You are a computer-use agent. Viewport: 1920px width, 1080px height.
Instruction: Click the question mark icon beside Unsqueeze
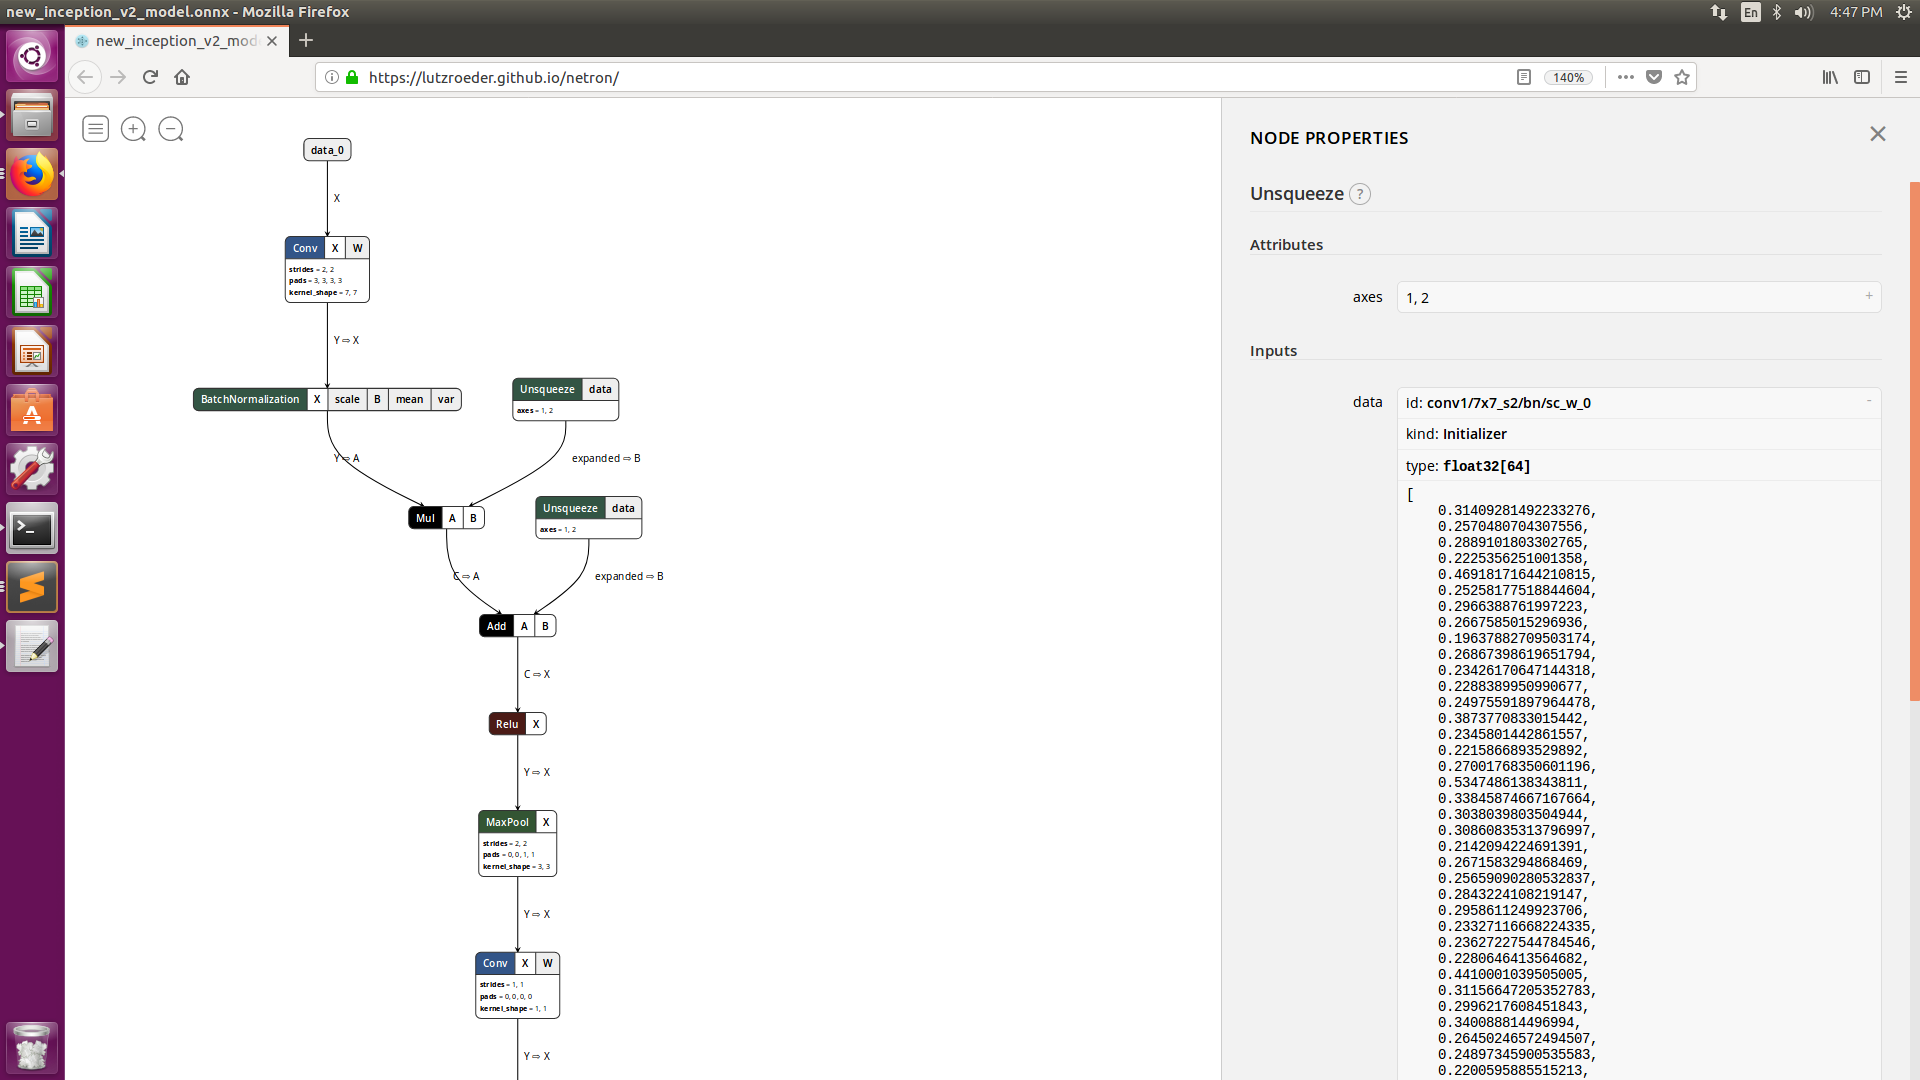[1360, 194]
